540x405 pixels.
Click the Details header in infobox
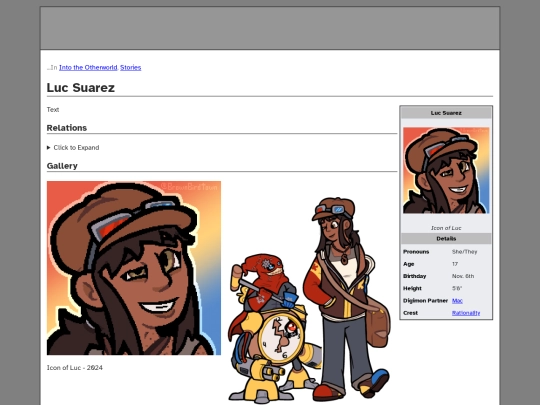[x=446, y=238]
